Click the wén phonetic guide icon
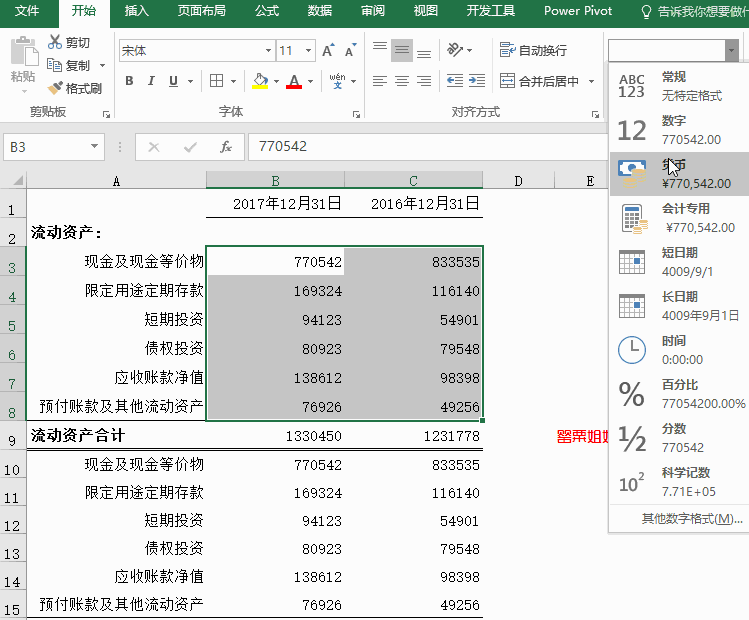This screenshot has width=749, height=620. pyautogui.click(x=337, y=81)
